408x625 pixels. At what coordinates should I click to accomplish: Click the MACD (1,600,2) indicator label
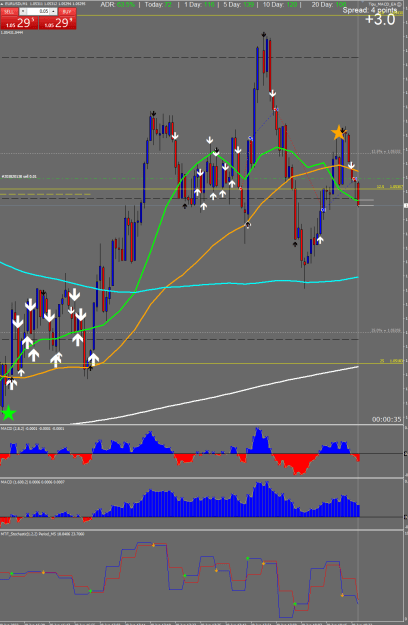33,482
